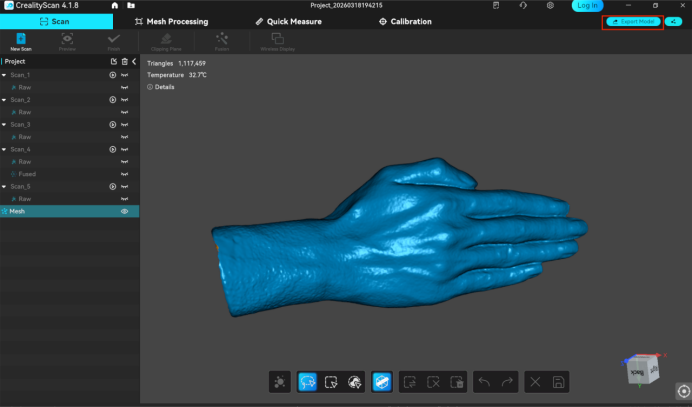Reset view with bottom-right target icon
The image size is (692, 407).
pyautogui.click(x=682, y=391)
